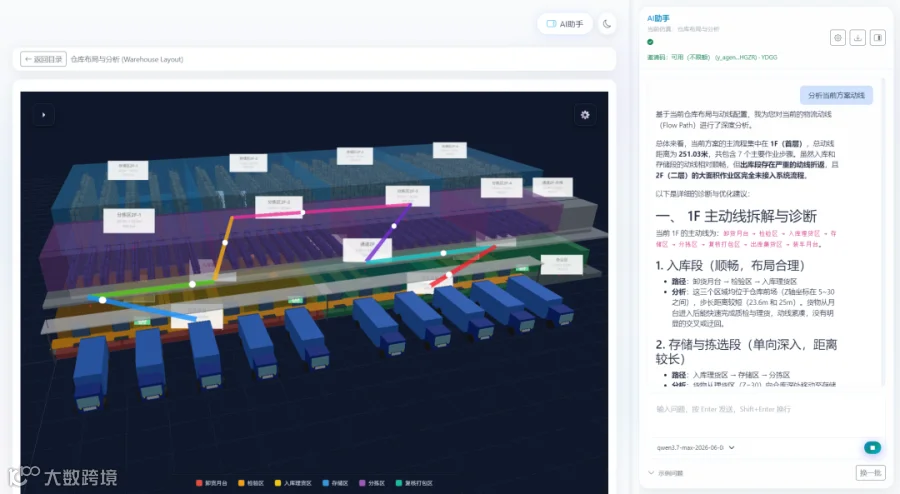
Task: Click the AI助手 panel title
Action: pyautogui.click(x=658, y=18)
